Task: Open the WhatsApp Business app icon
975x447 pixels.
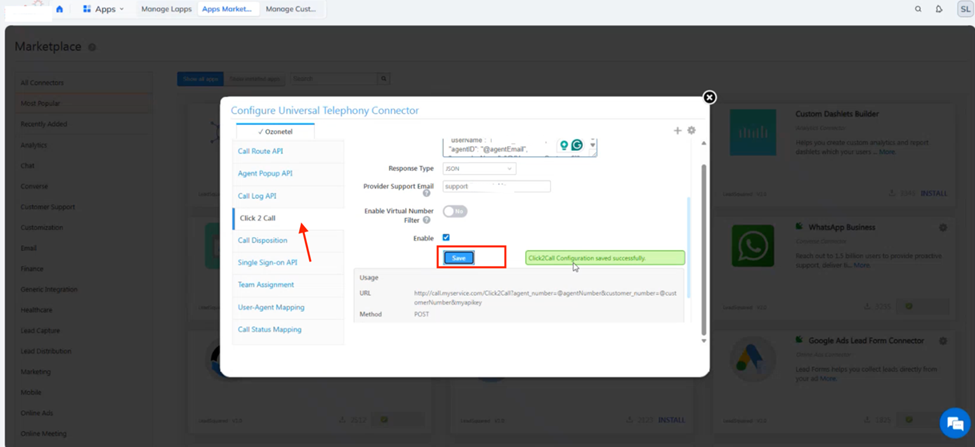Action: [x=753, y=246]
